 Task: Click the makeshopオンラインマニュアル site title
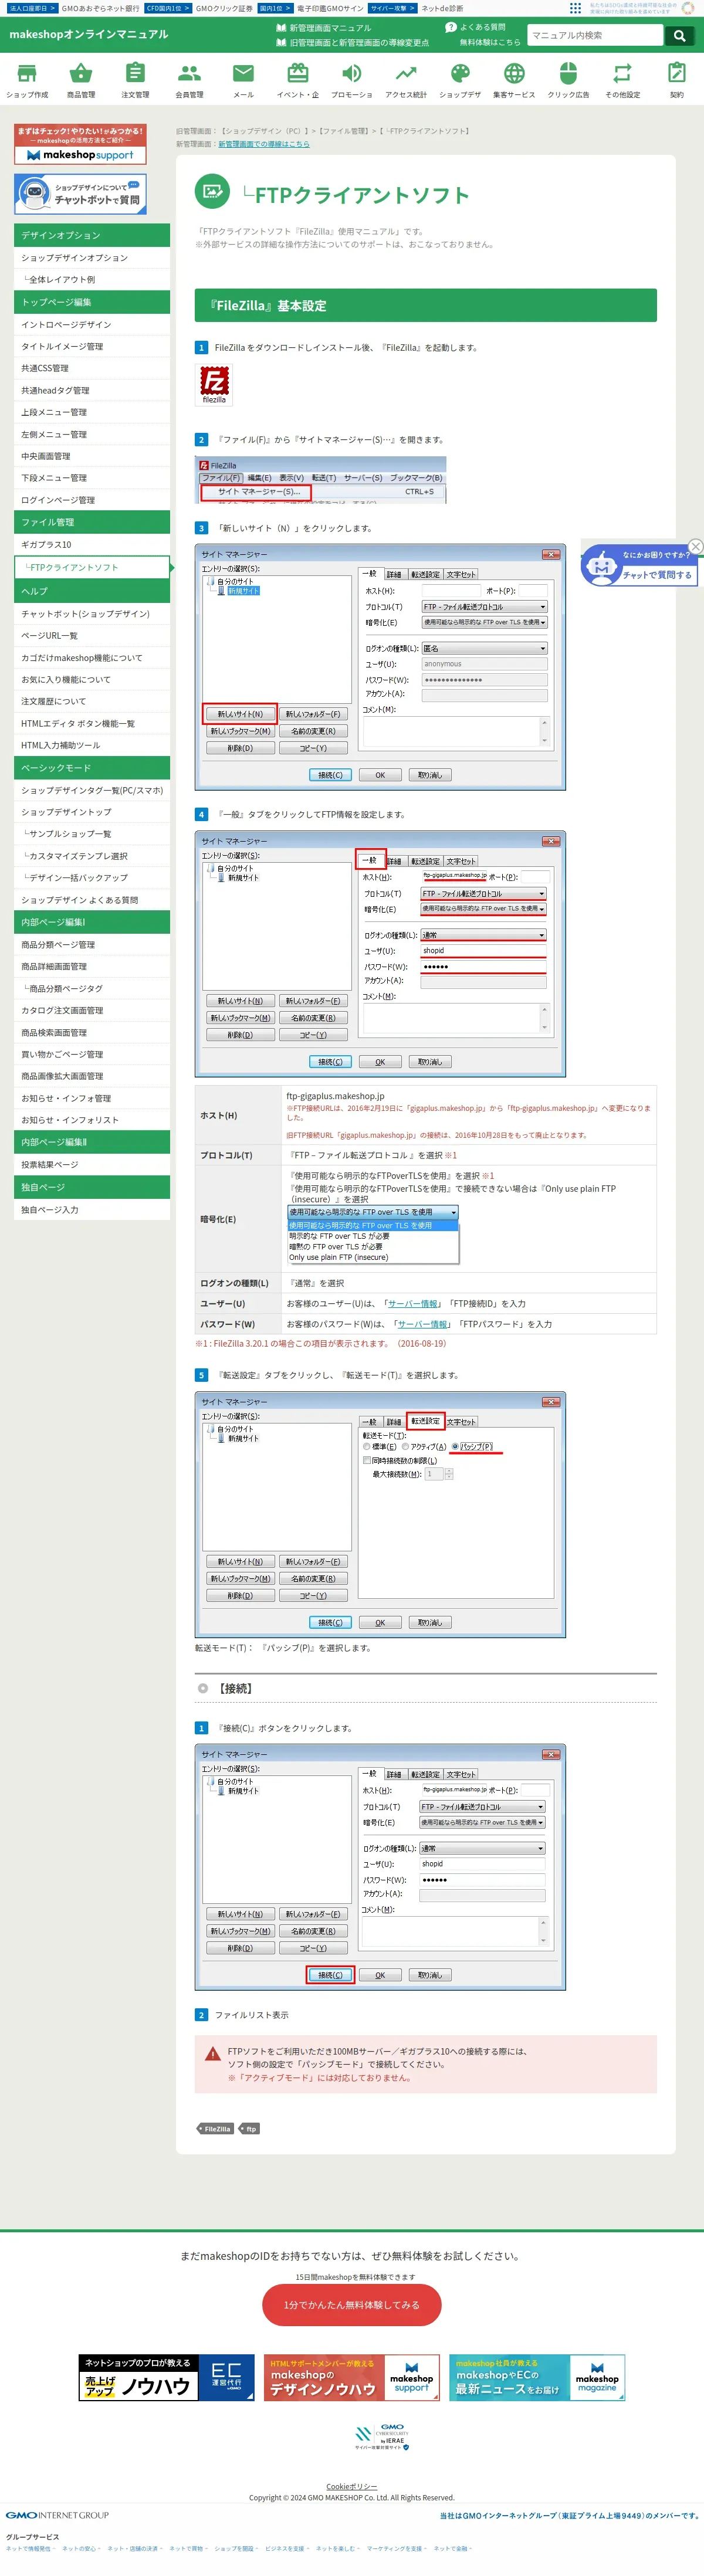[x=89, y=34]
